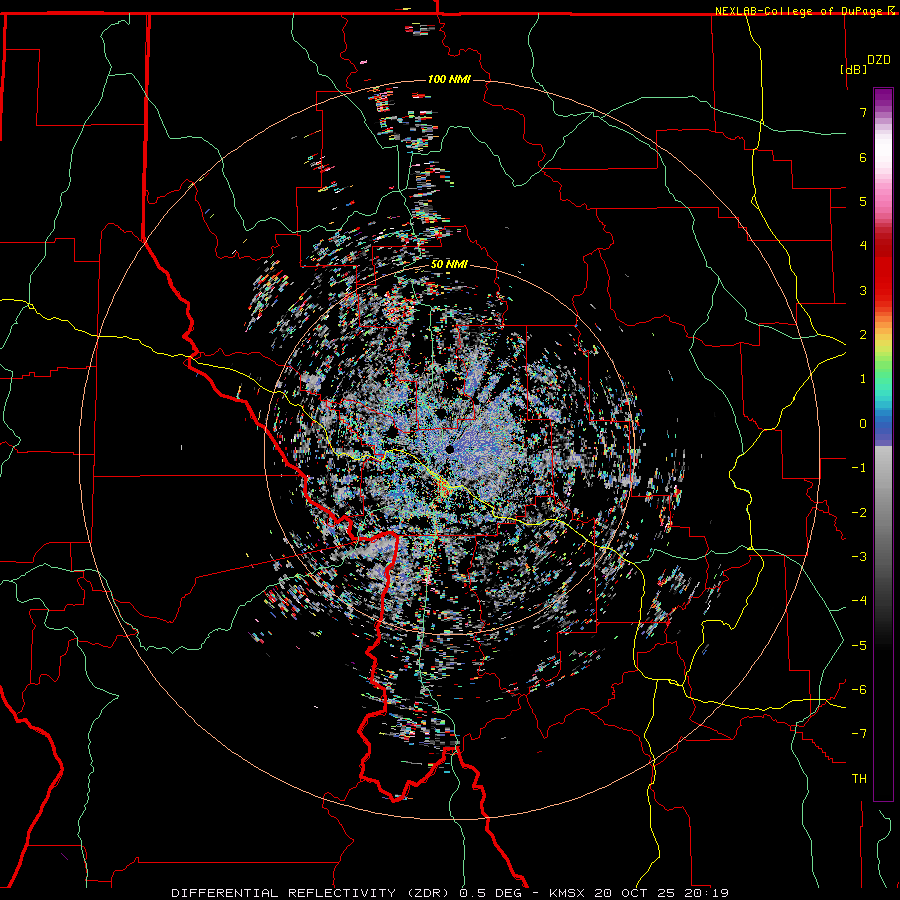This screenshot has height=900, width=900.
Task: Click the ZDR color scale bar
Action: [883, 444]
